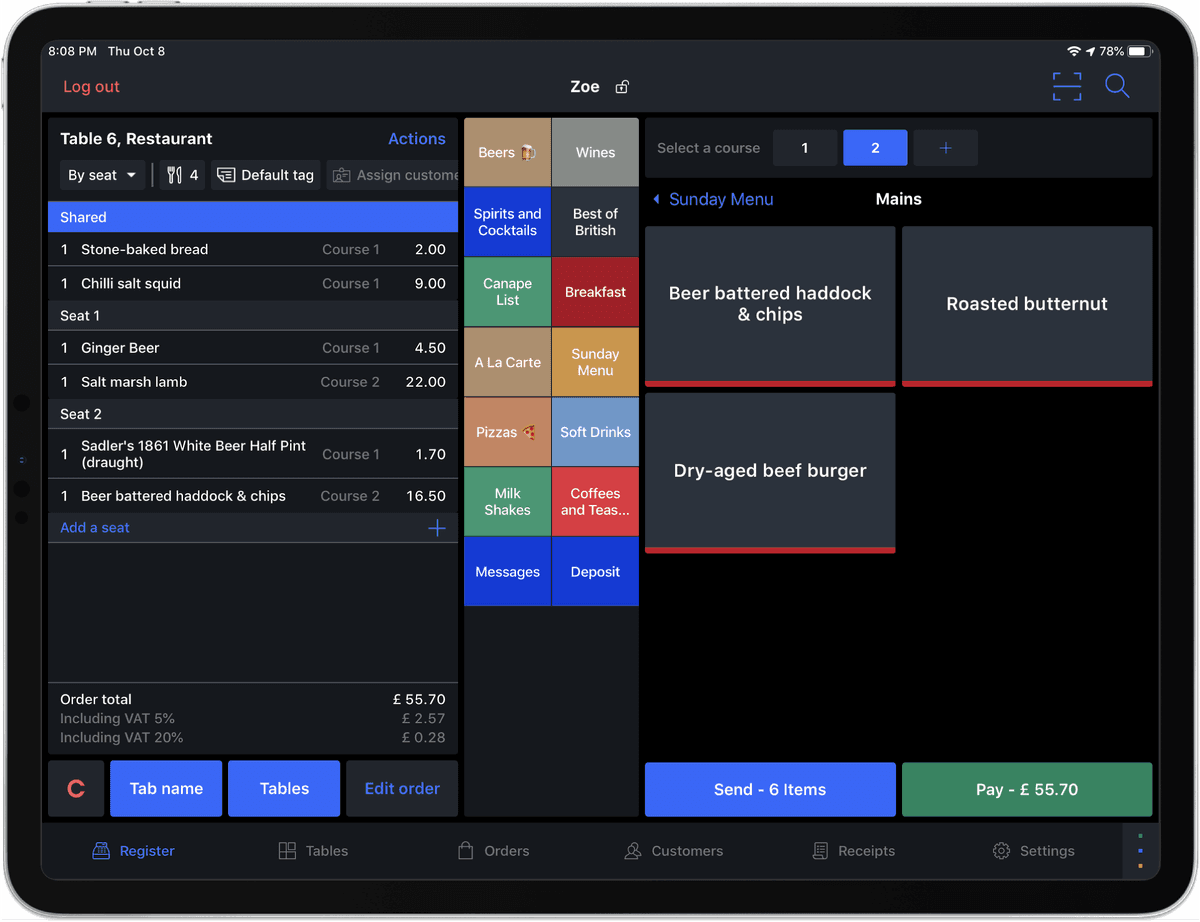Select course 1
The height and width of the screenshot is (922, 1200).
[x=805, y=148]
